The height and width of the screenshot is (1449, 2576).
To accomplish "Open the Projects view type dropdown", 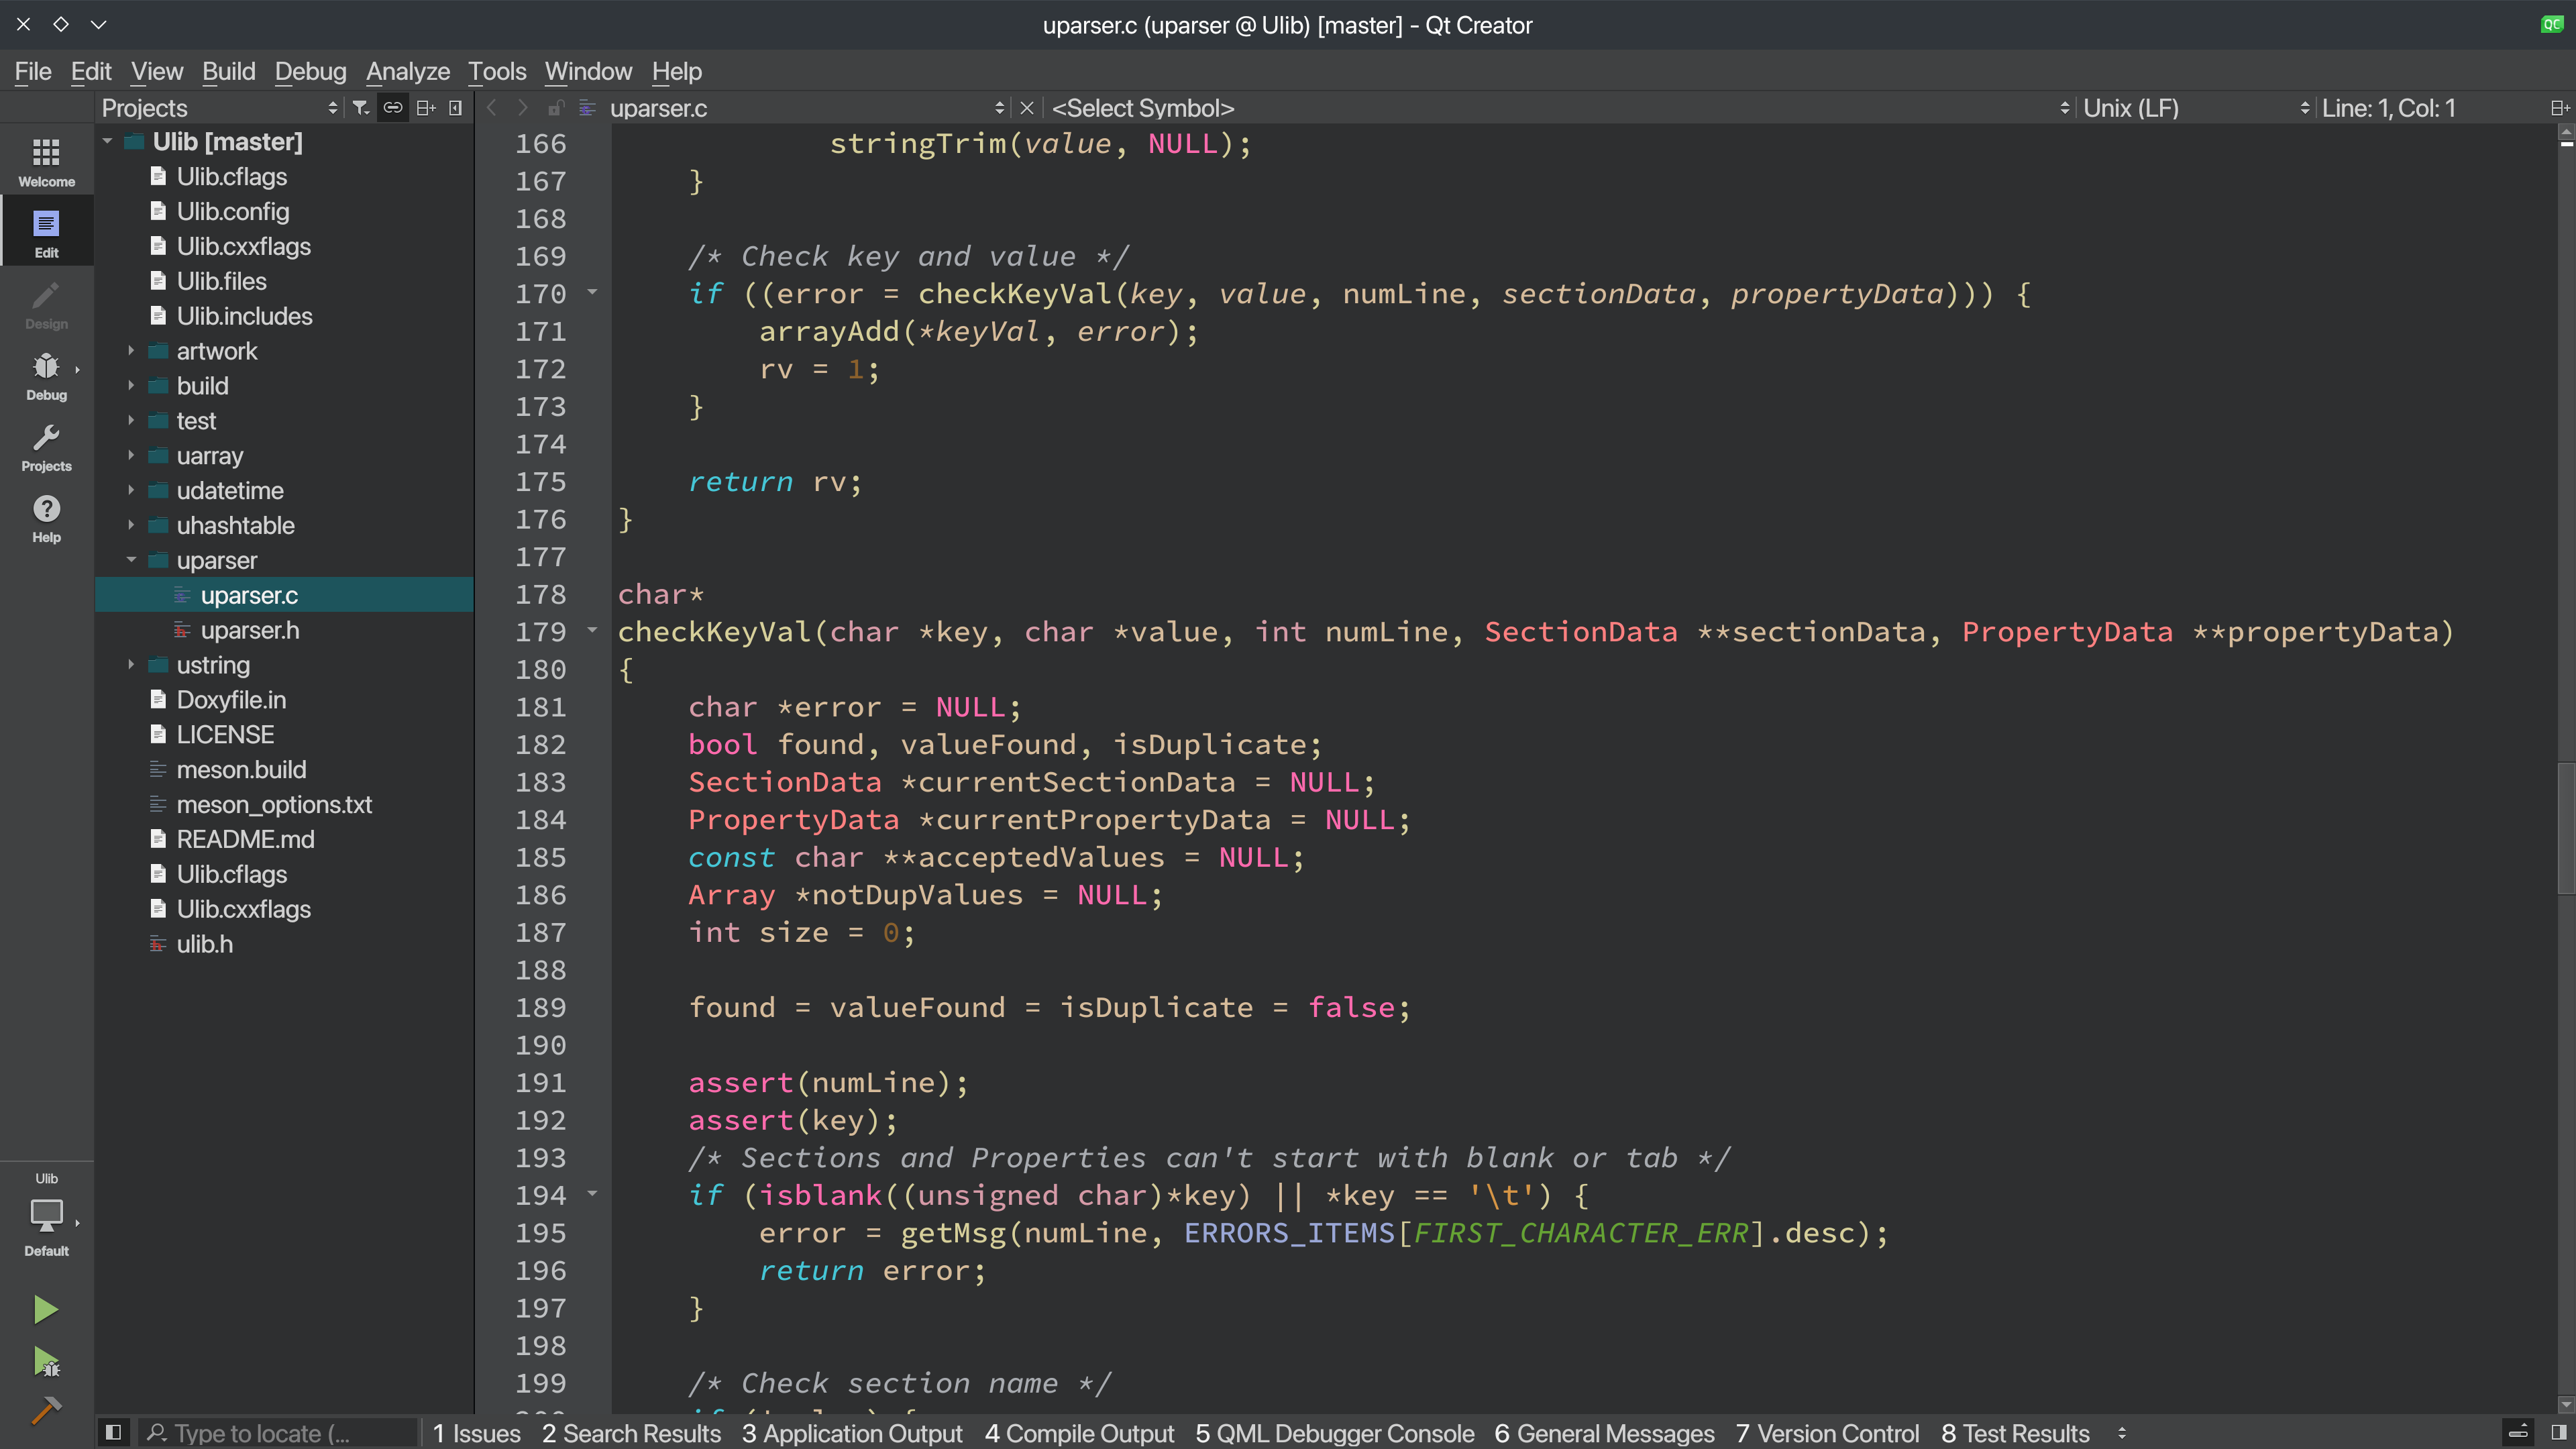I will pyautogui.click(x=221, y=108).
